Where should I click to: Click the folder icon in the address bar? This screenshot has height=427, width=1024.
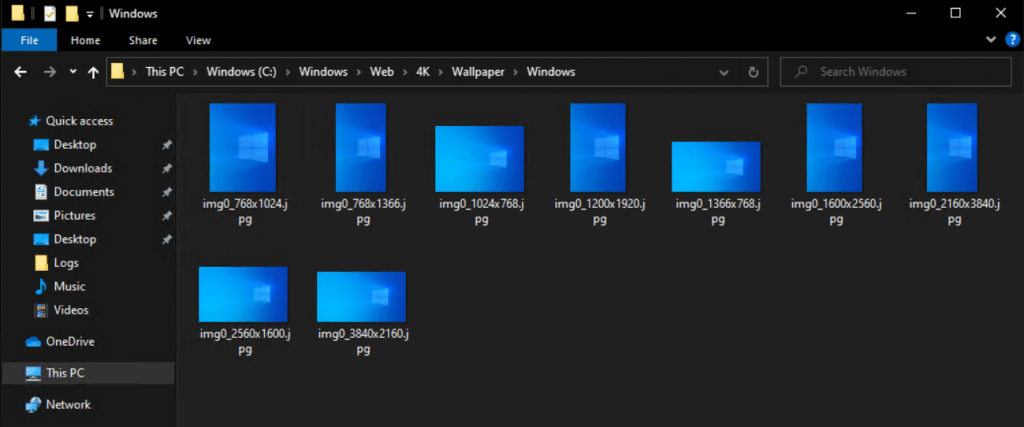(x=118, y=72)
